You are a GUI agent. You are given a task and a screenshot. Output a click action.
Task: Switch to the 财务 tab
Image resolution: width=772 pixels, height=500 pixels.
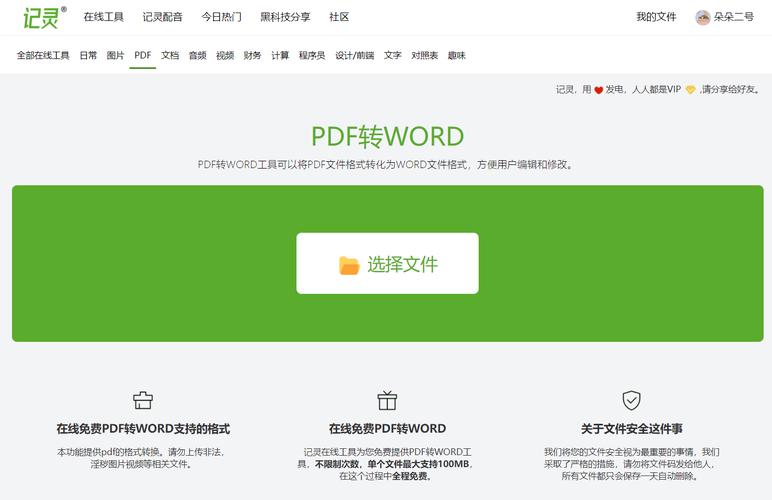[252, 55]
